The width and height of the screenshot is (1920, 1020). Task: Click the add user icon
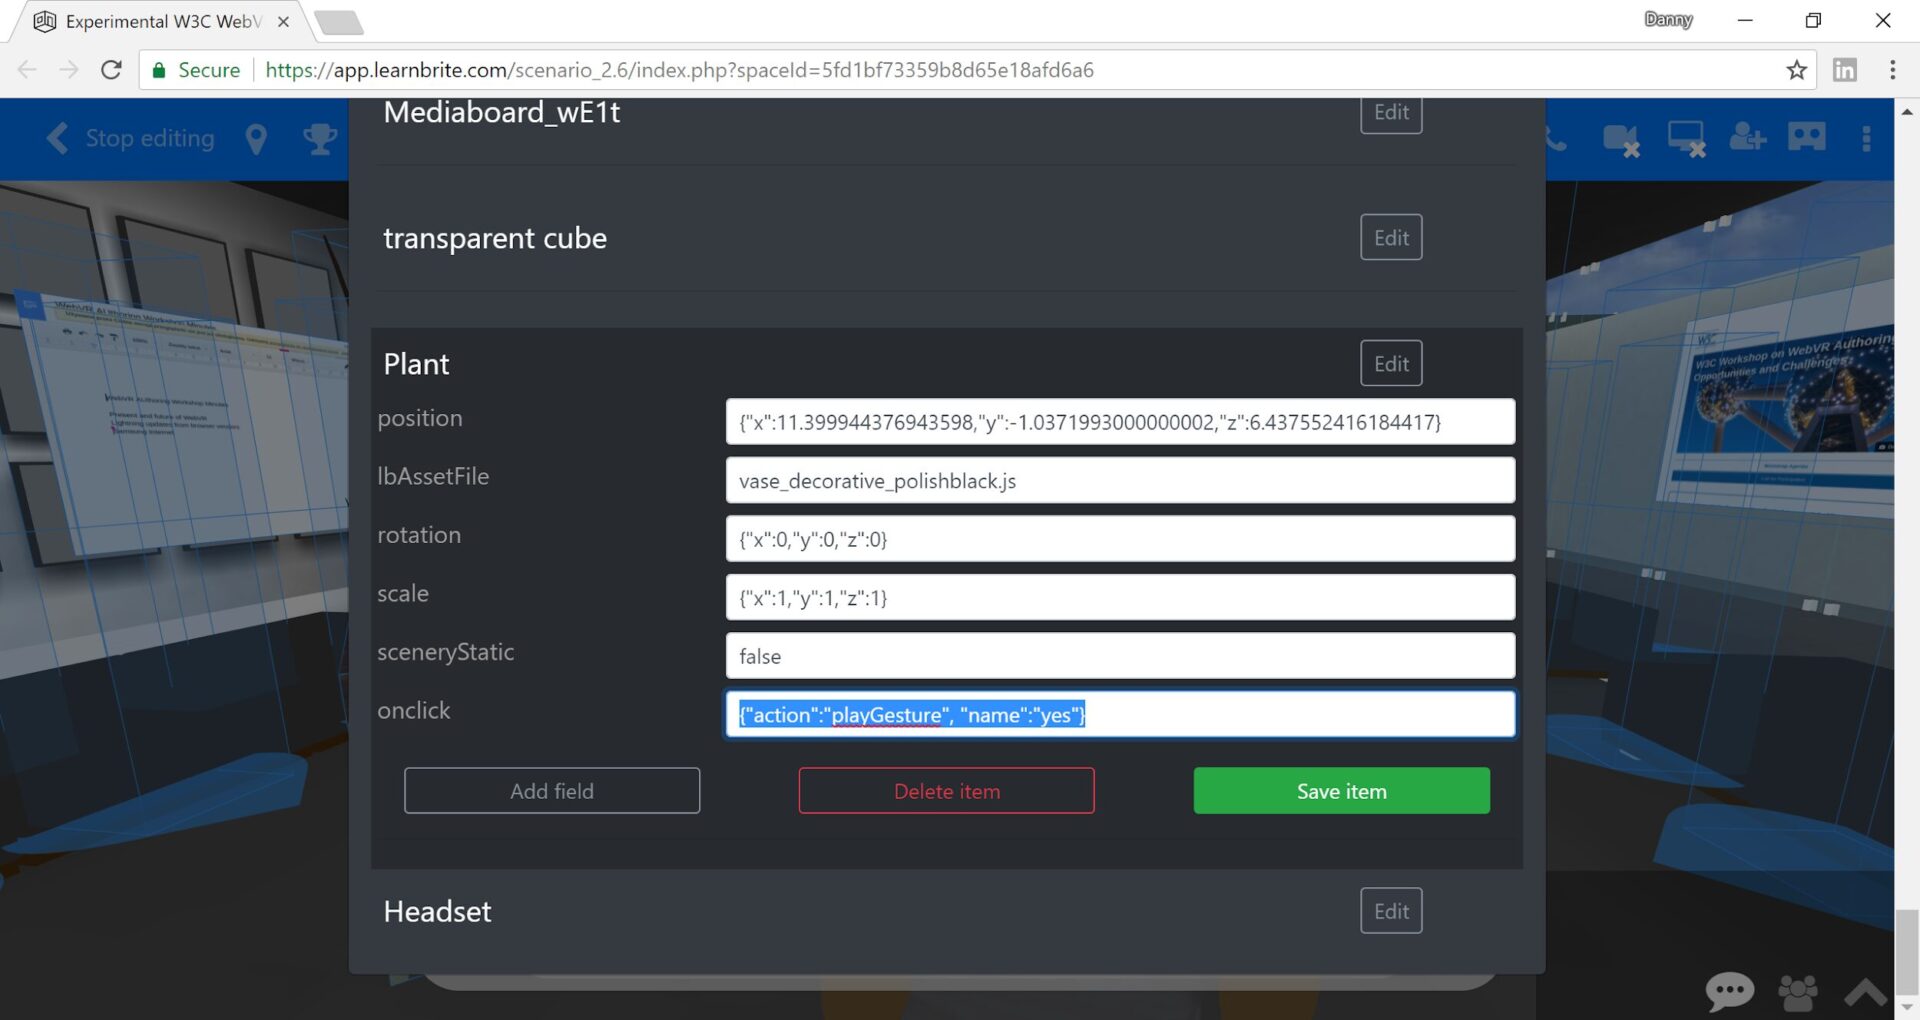pos(1747,137)
